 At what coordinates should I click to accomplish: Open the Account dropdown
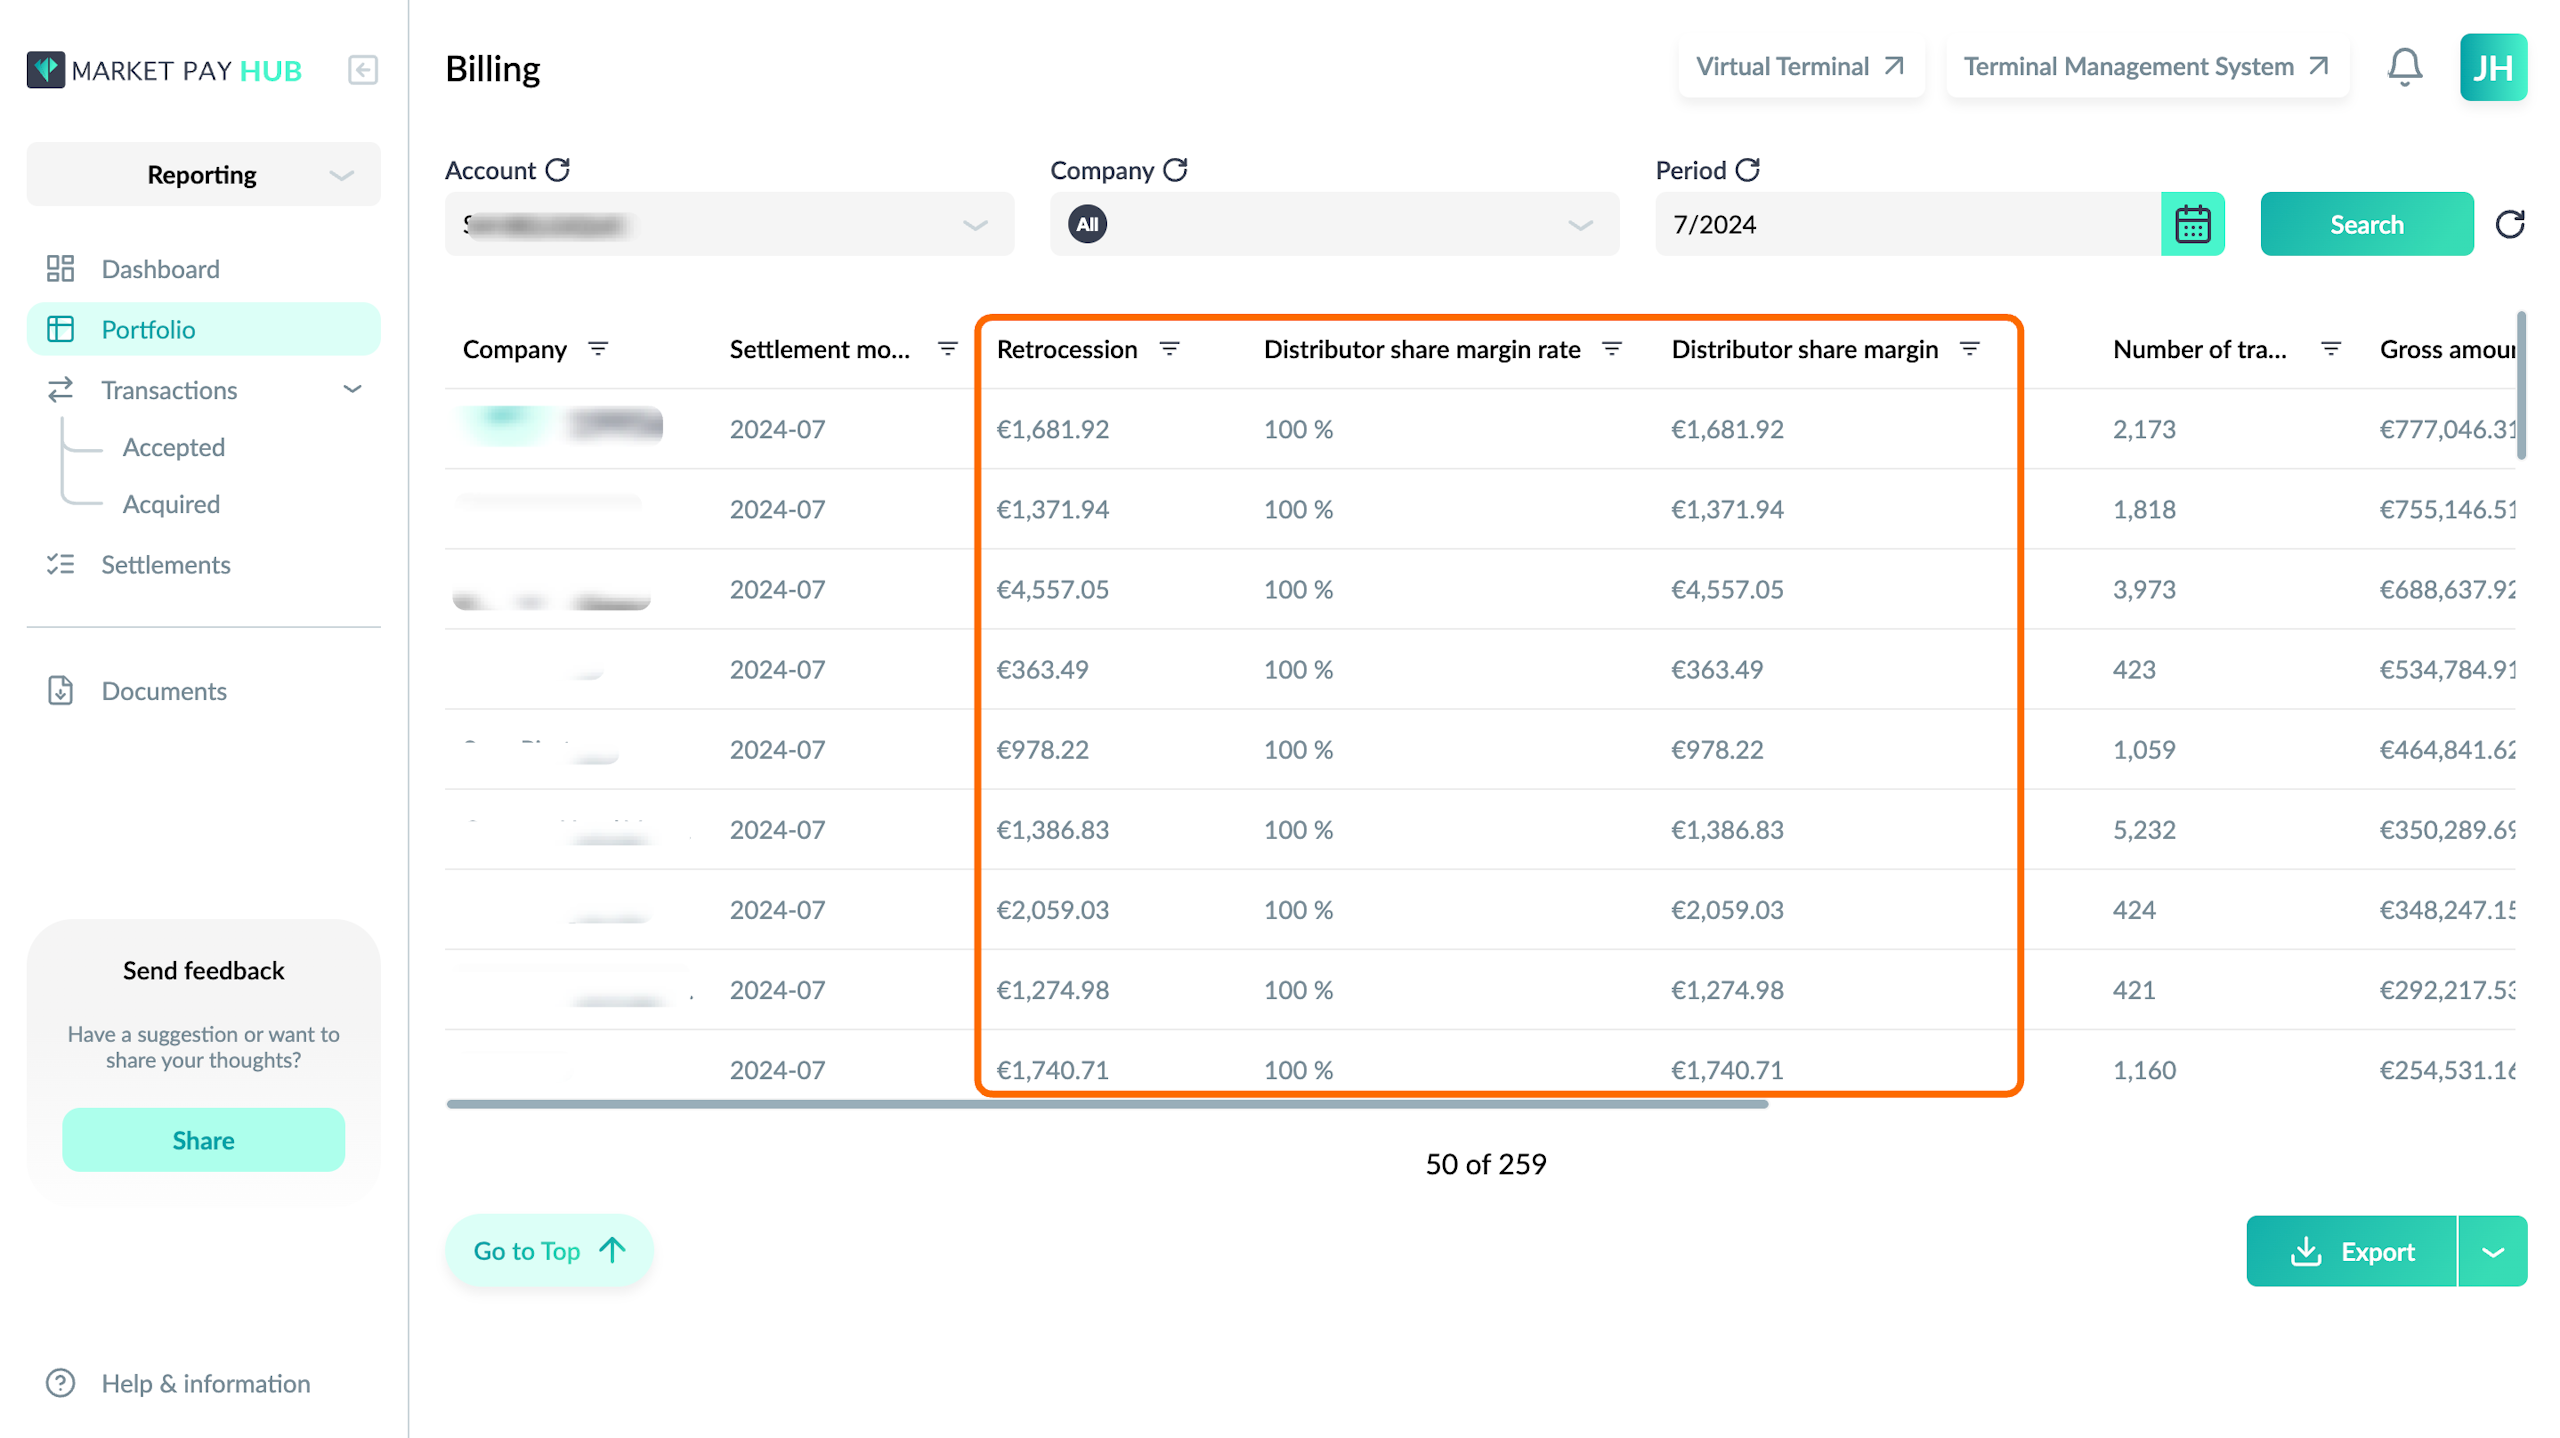click(729, 224)
